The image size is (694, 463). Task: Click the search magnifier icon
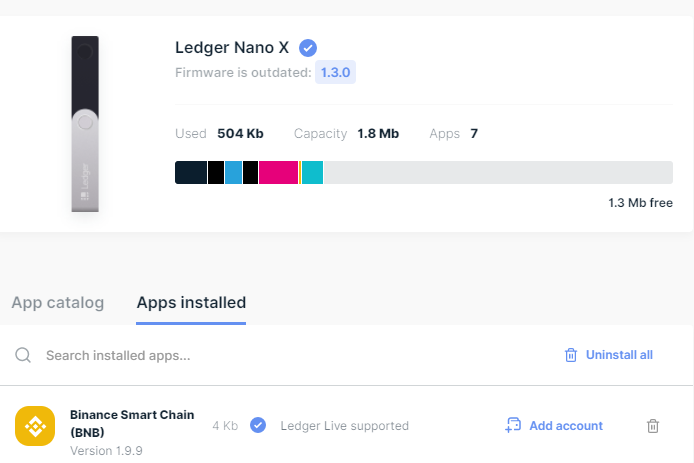pos(23,355)
